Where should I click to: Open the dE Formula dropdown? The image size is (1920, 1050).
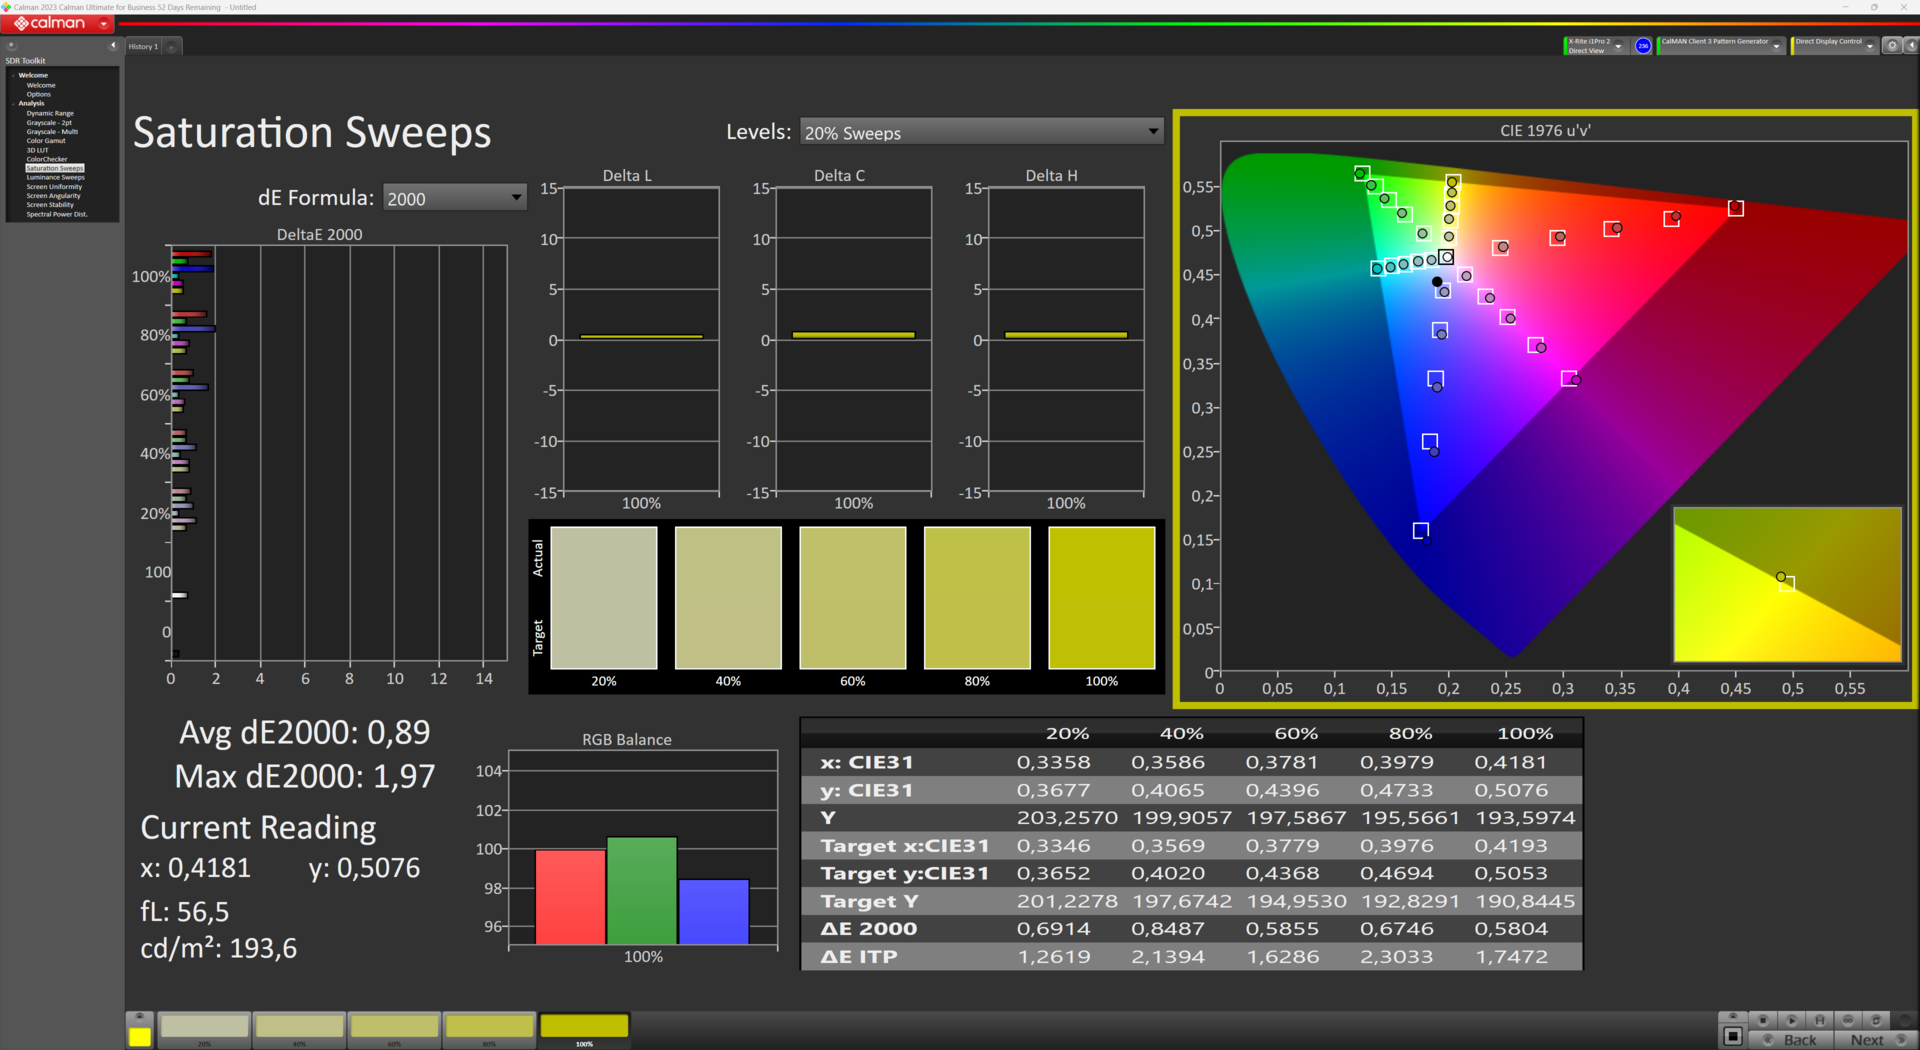[x=454, y=198]
